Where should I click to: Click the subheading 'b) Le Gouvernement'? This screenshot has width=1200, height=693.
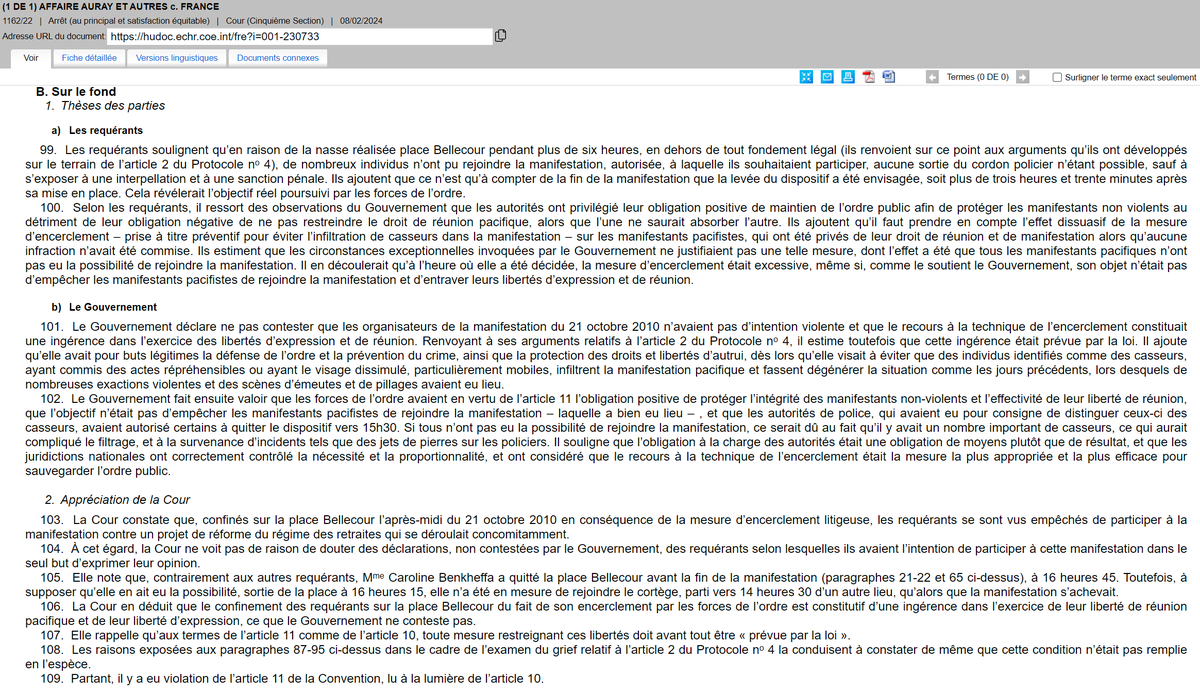[x=103, y=306]
